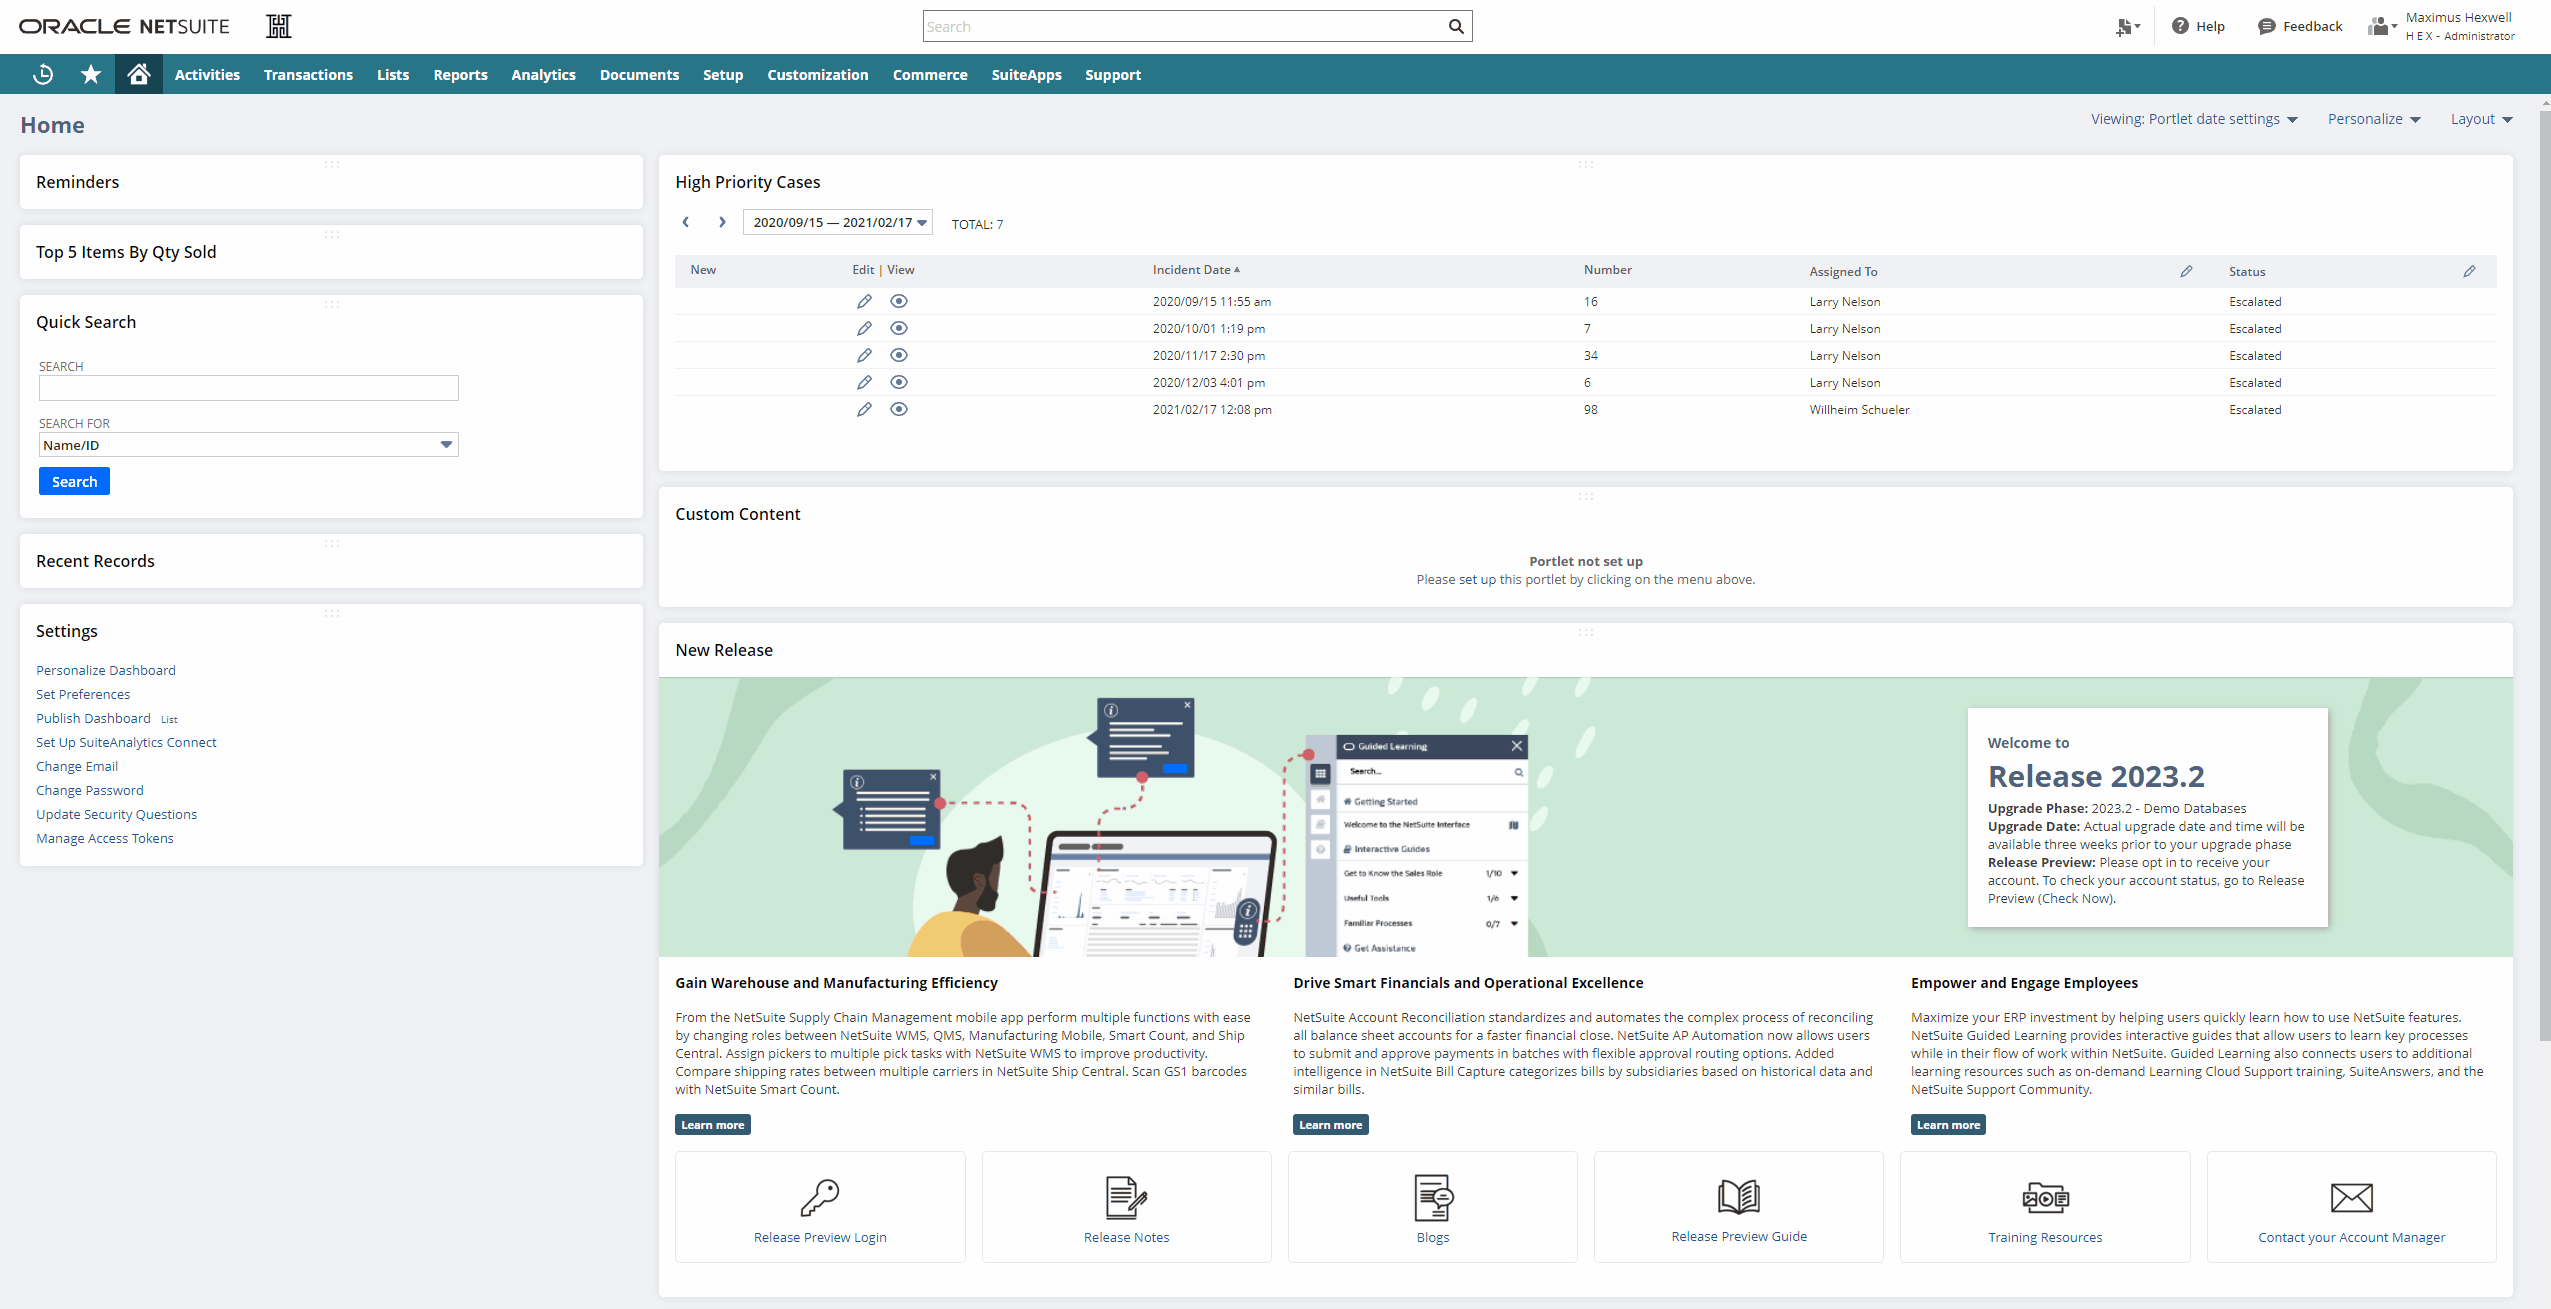Viewport: 2551px width, 1309px height.
Task: Click the HEX company logo icon
Action: [279, 26]
